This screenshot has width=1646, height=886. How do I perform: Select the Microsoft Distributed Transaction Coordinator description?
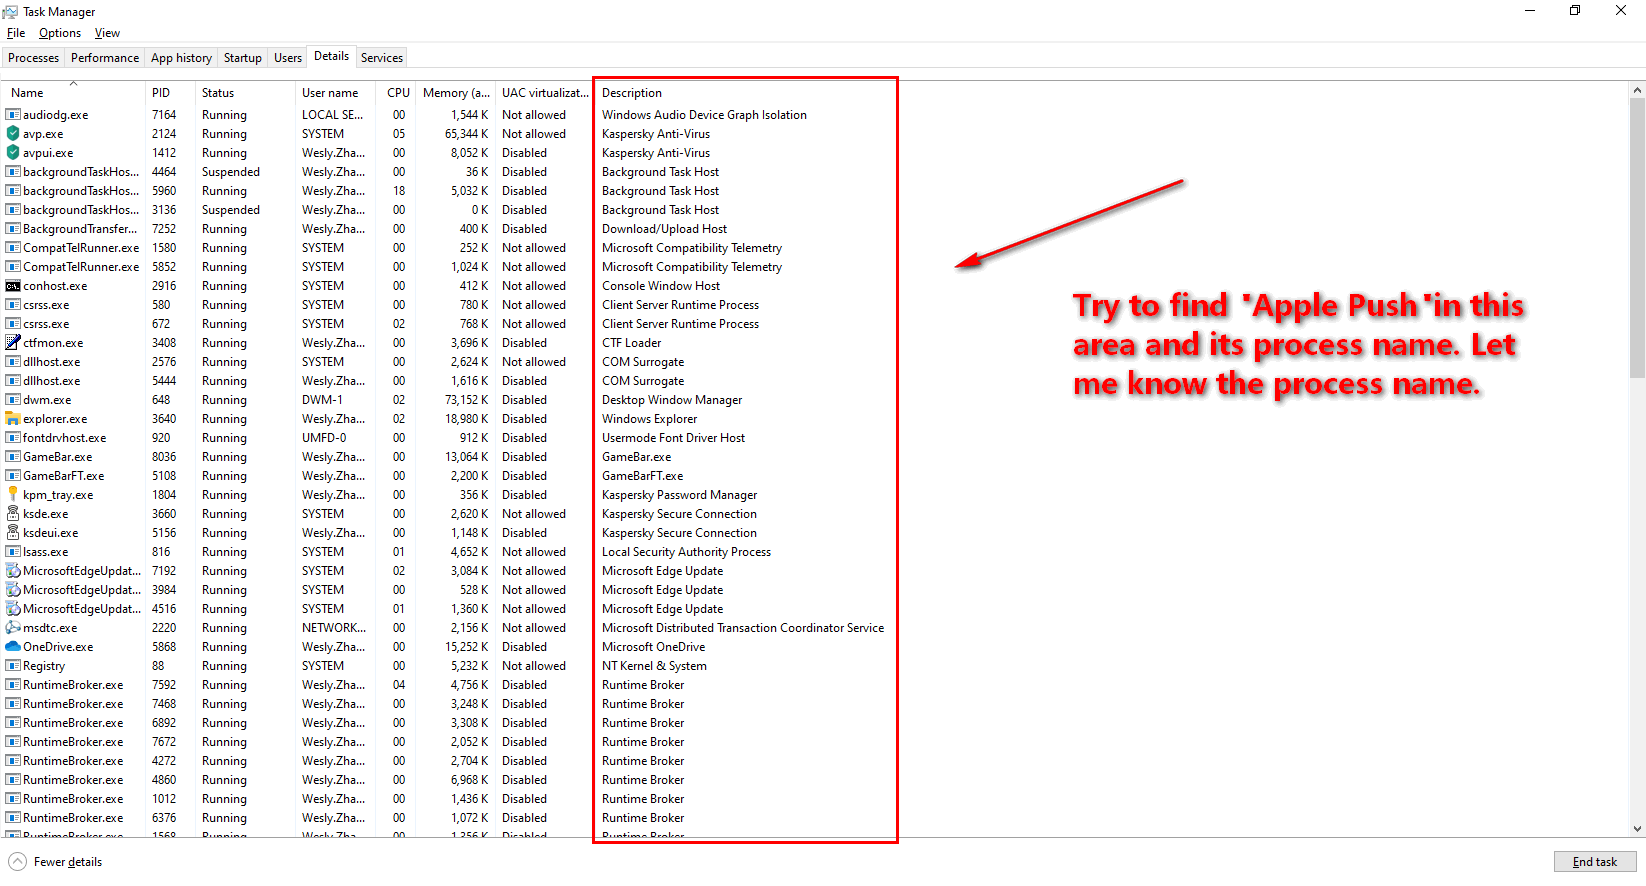click(x=743, y=628)
